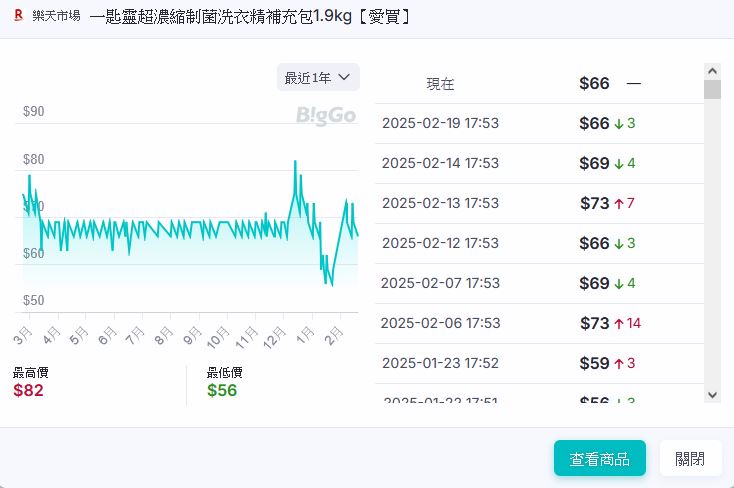Click the lowest price $56 value

tap(222, 390)
